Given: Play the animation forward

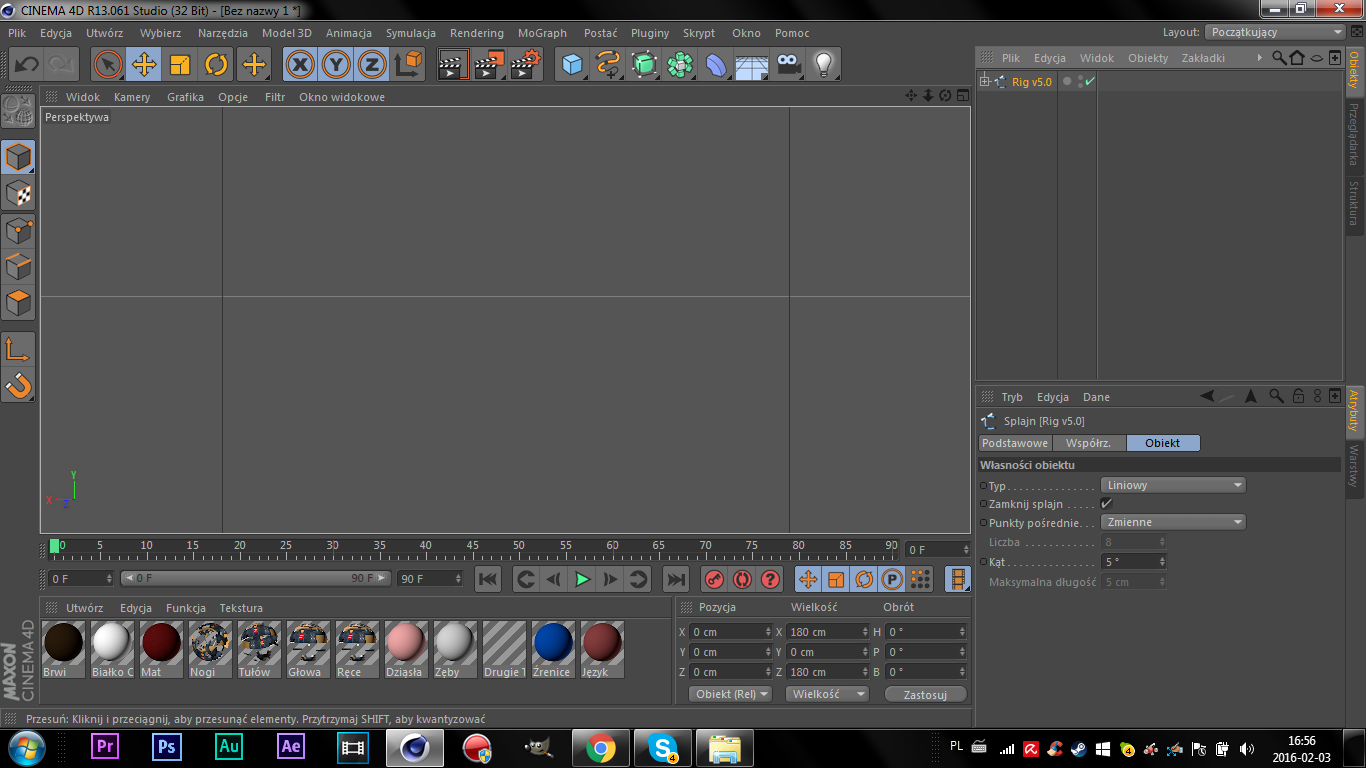Looking at the screenshot, I should click(x=582, y=579).
